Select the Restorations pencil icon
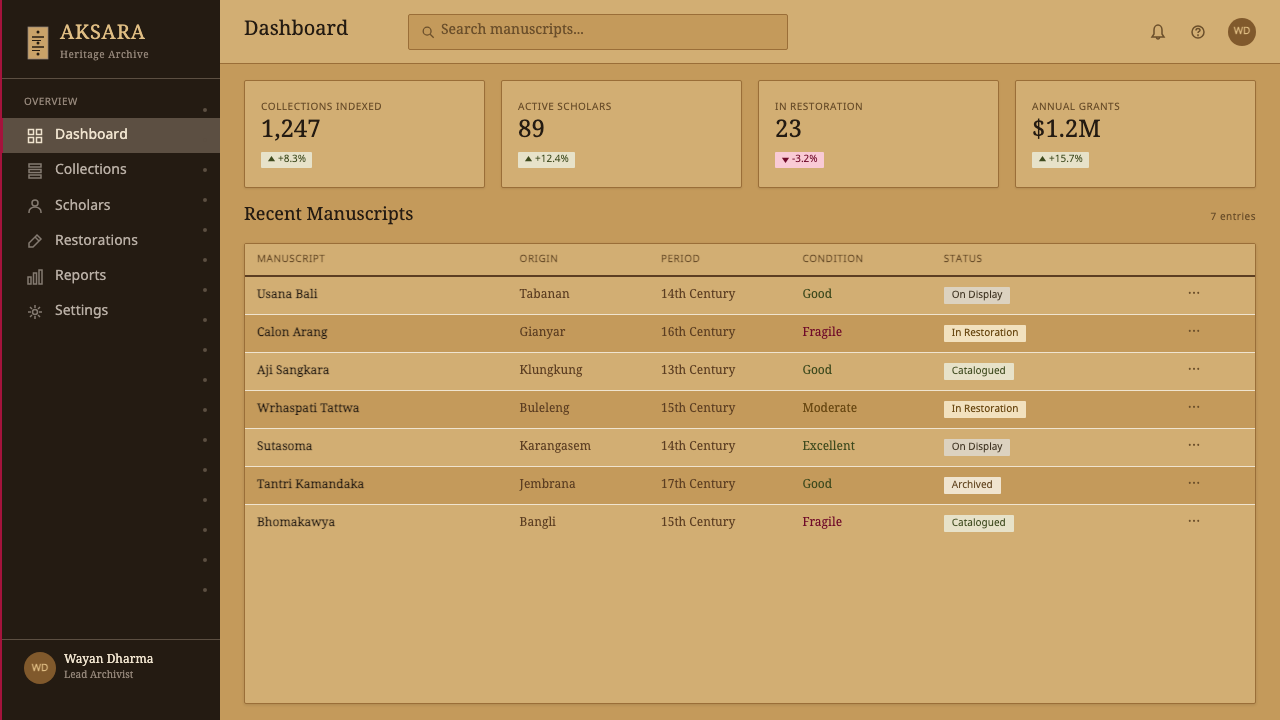The width and height of the screenshot is (1280, 720). tap(35, 241)
